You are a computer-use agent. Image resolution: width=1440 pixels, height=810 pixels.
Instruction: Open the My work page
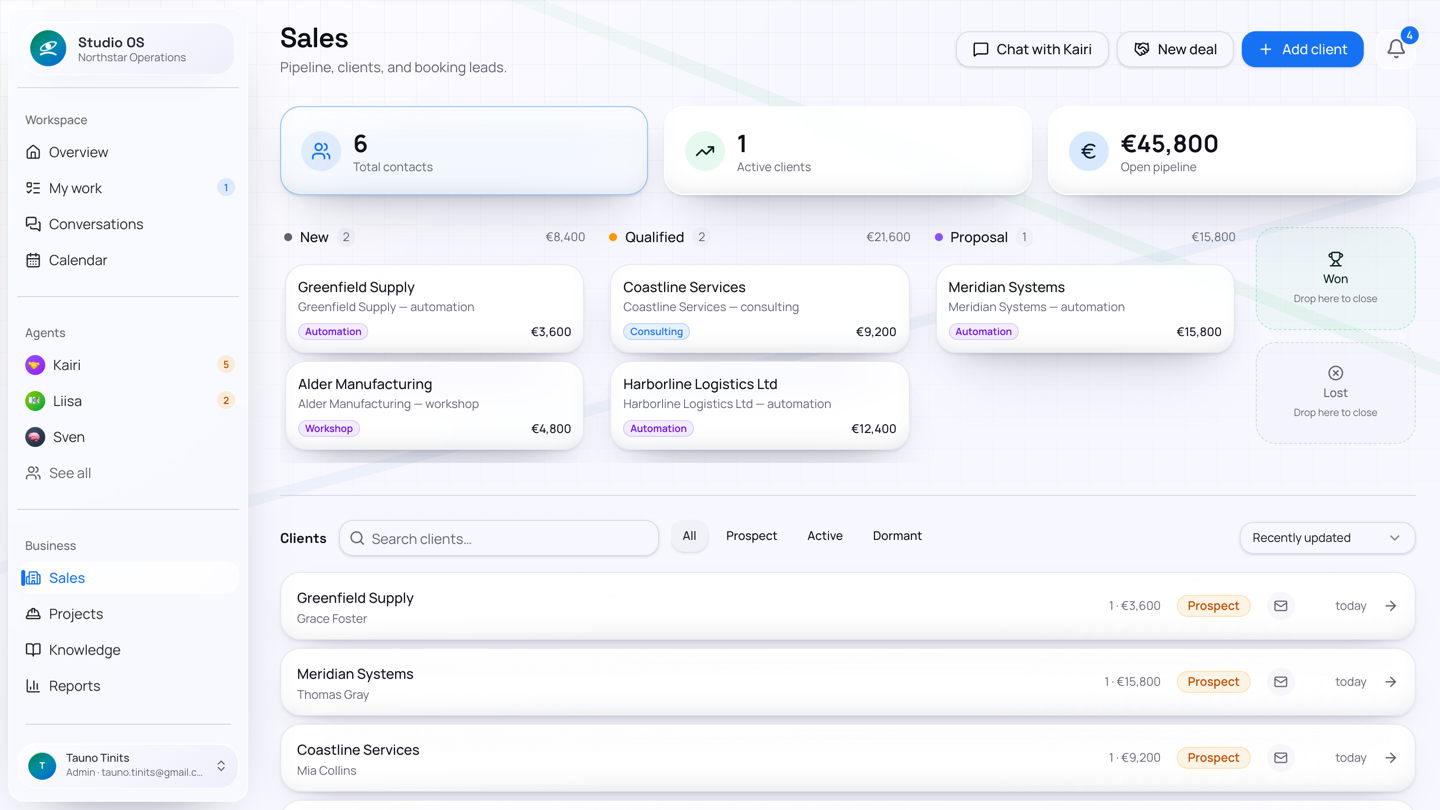[128, 188]
